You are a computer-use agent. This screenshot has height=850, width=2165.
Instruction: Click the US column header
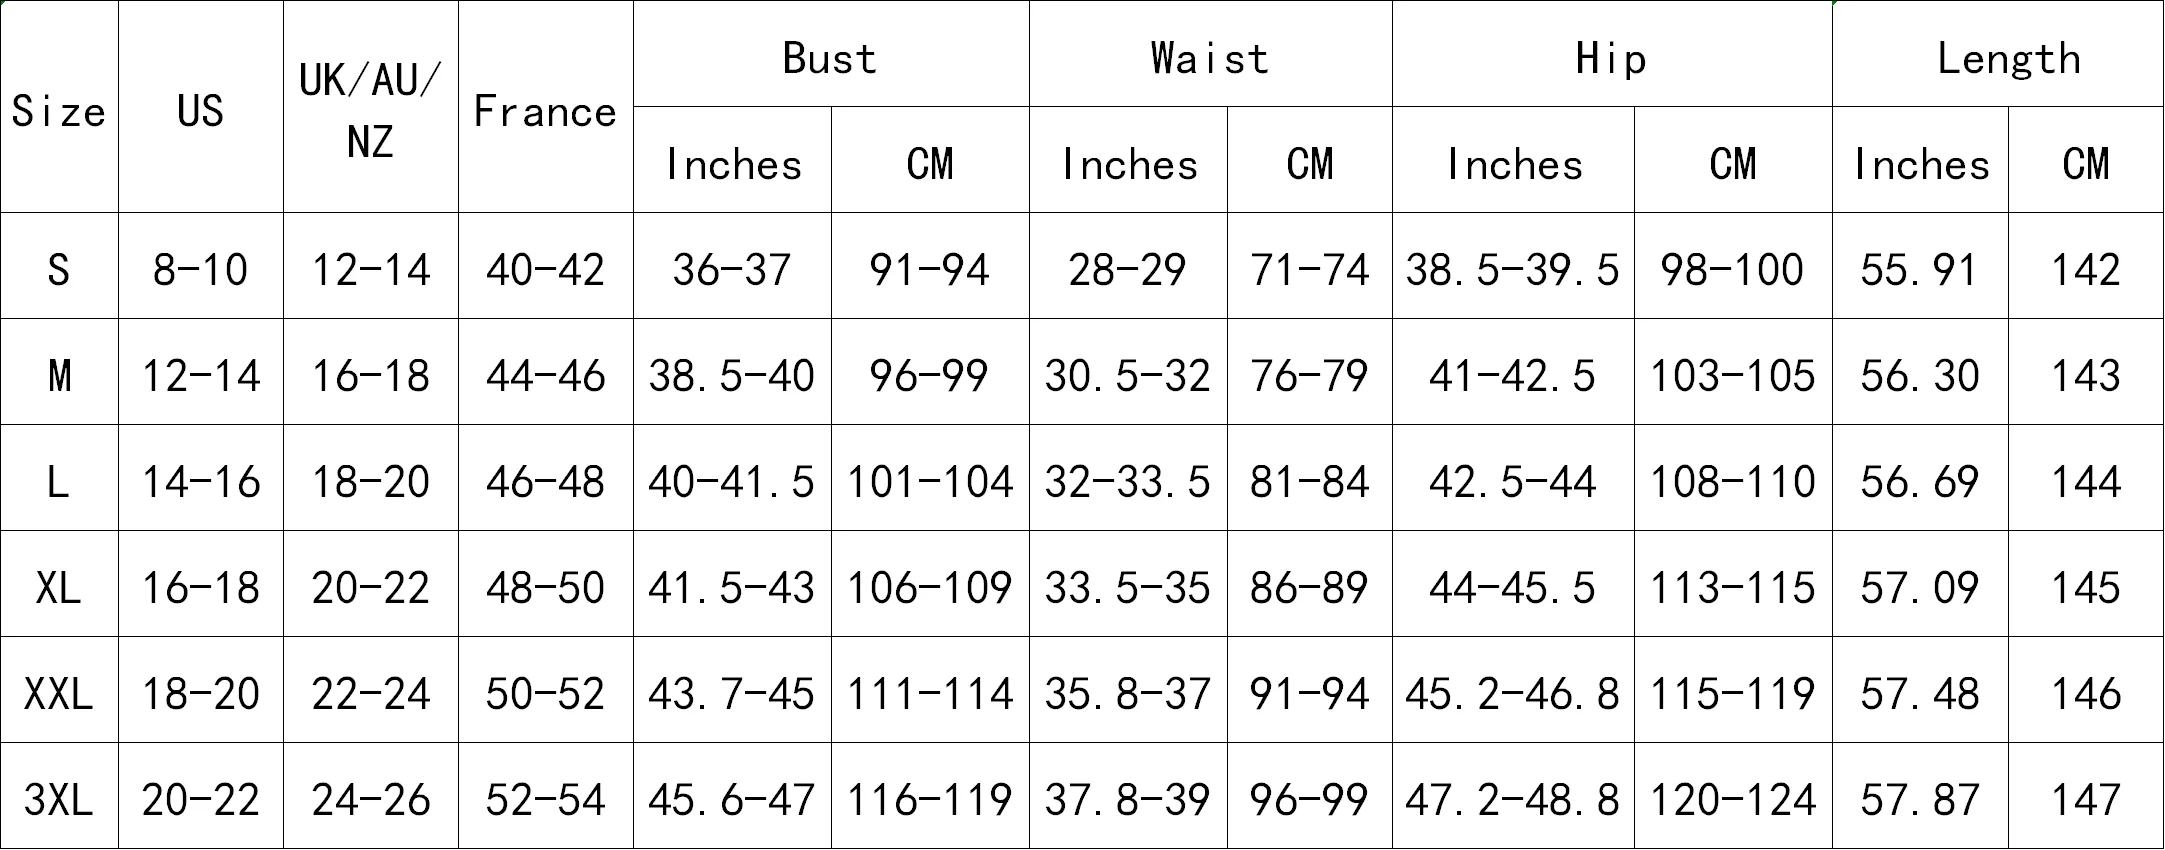pos(201,107)
